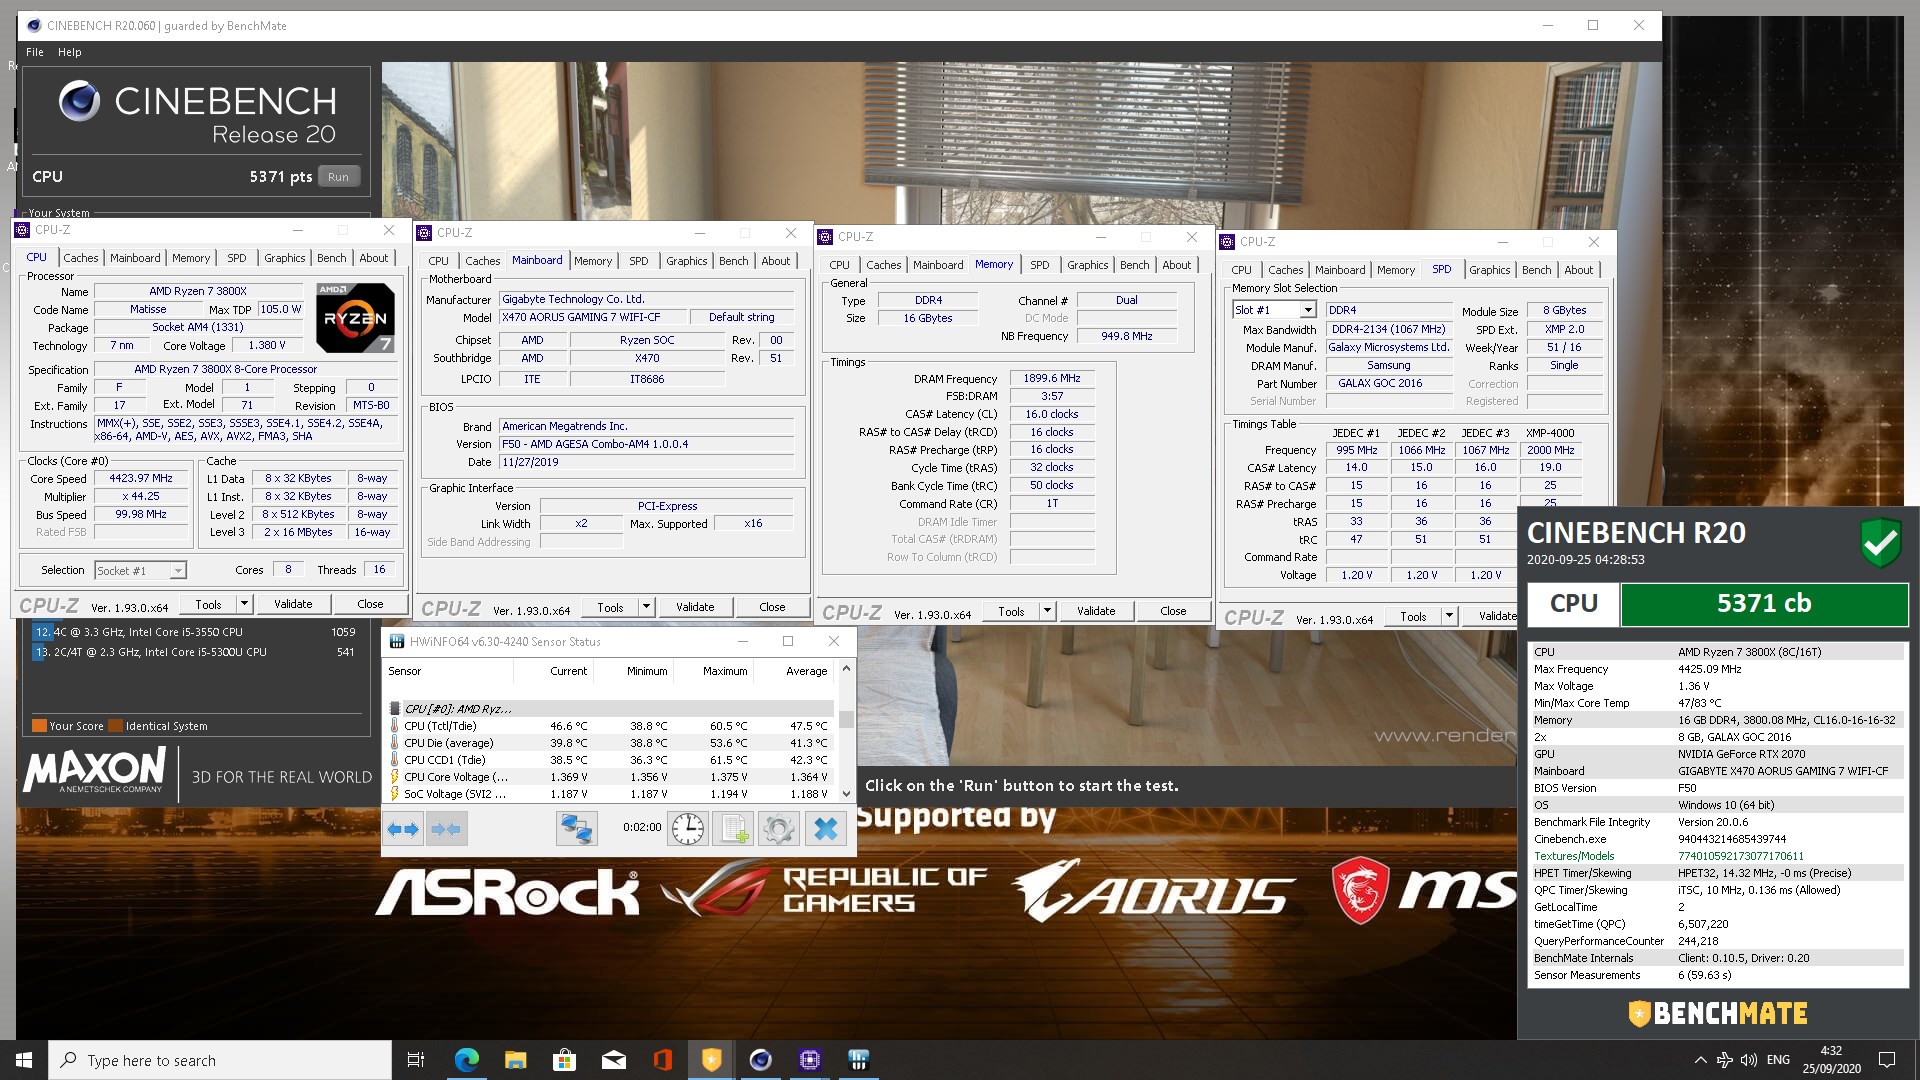The height and width of the screenshot is (1080, 1920).
Task: Switch to Cinebench on the taskbar
Action: click(760, 1060)
